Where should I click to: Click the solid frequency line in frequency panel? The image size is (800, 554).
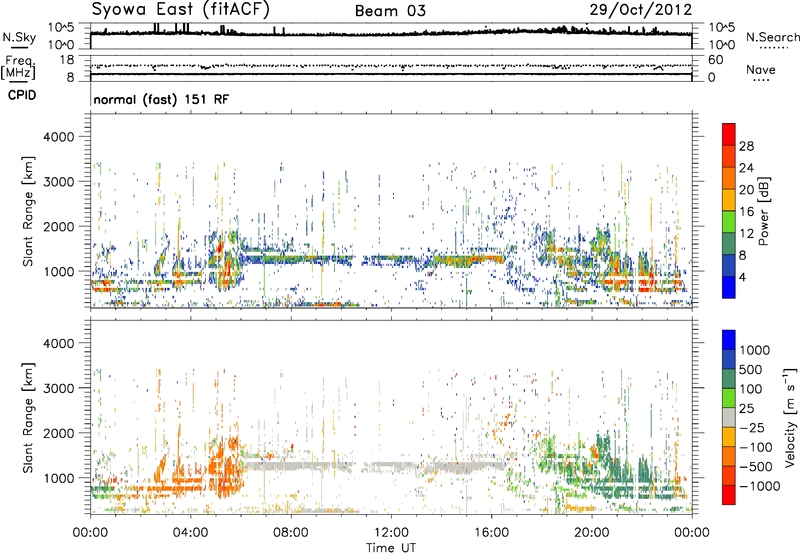pos(391,74)
